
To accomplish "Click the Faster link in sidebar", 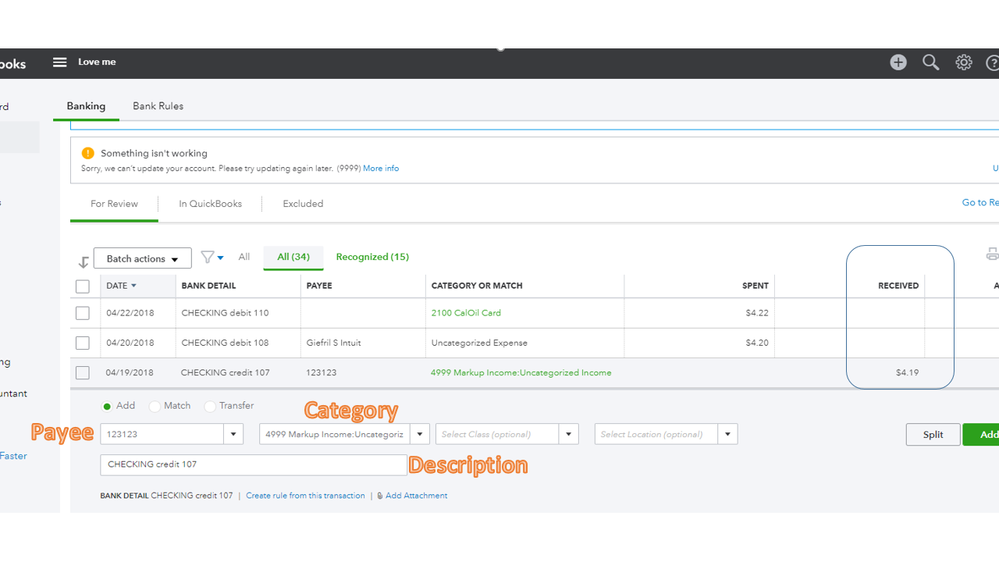I will click(x=13, y=456).
